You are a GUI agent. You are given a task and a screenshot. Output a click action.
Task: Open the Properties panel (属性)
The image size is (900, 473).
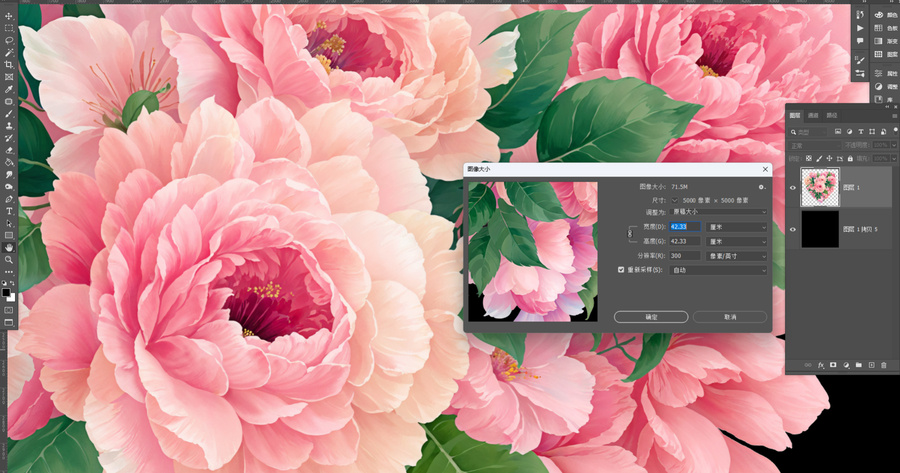[885, 73]
